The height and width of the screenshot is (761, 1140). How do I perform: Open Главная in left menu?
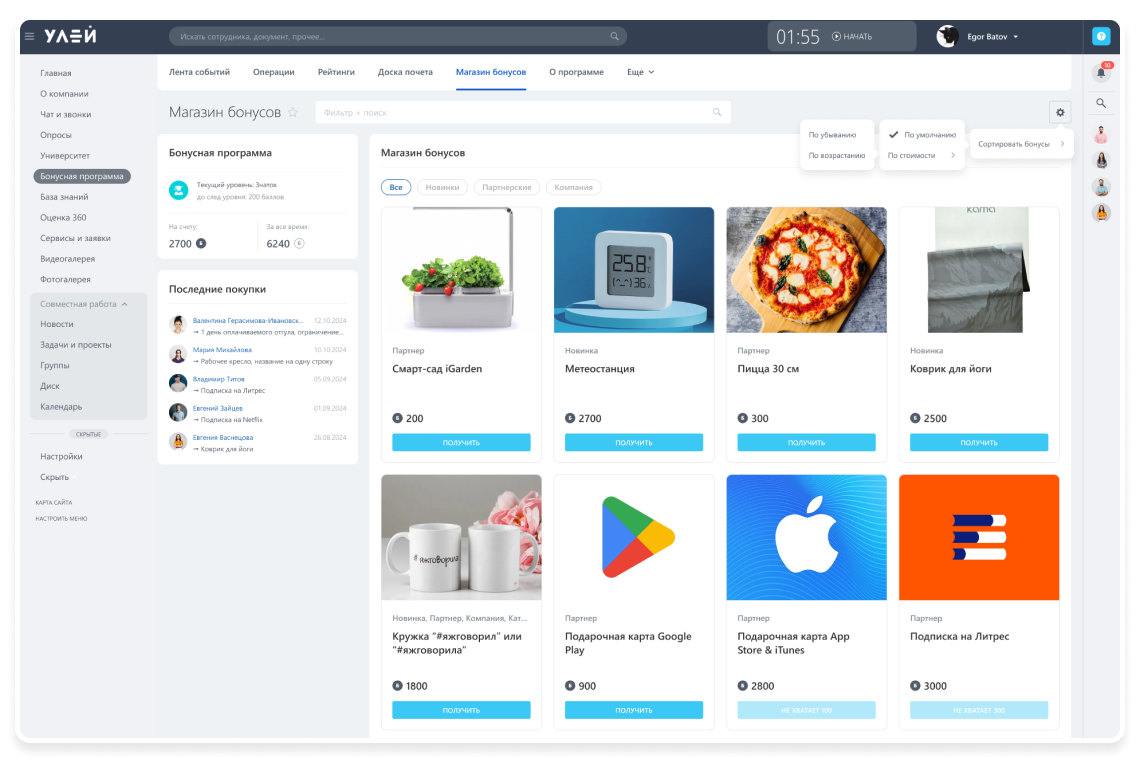click(56, 73)
